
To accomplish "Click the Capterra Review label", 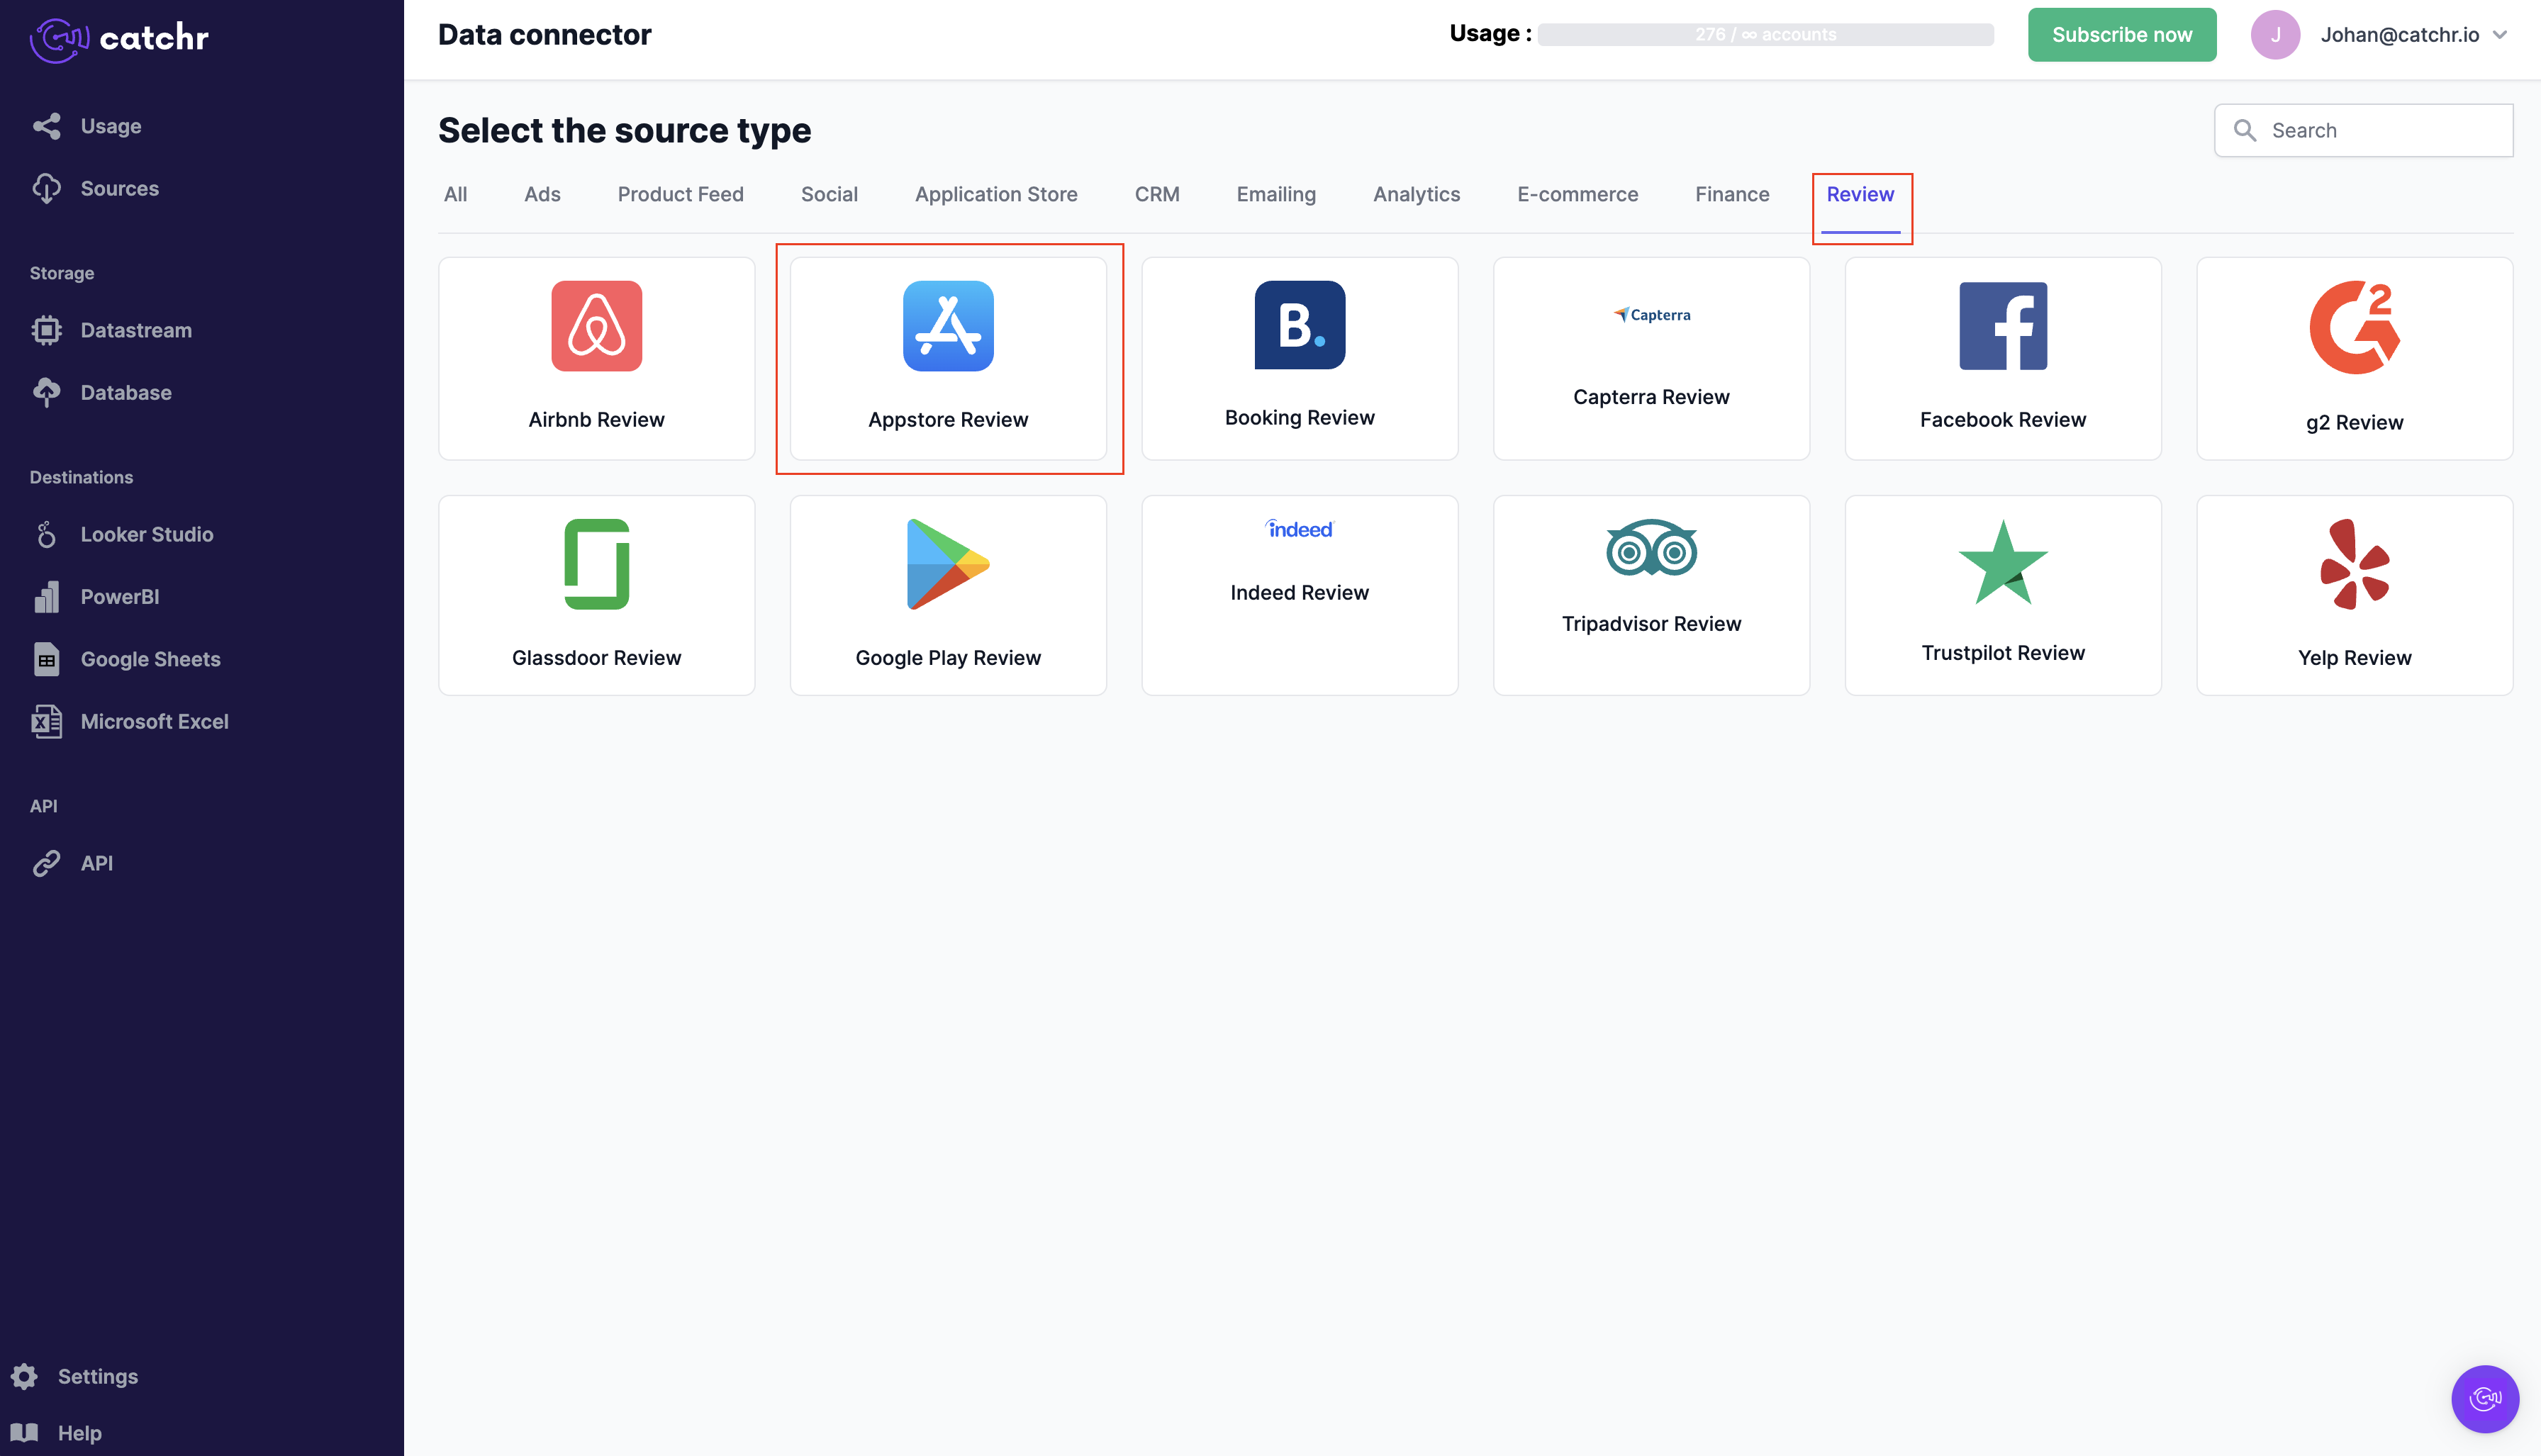I will (1652, 397).
